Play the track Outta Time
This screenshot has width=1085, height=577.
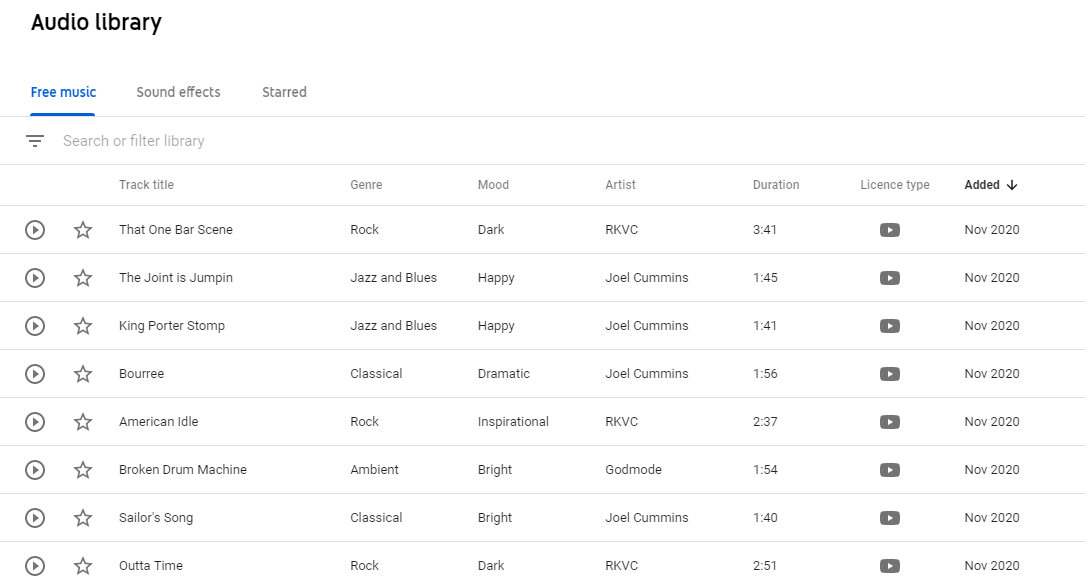coord(35,565)
